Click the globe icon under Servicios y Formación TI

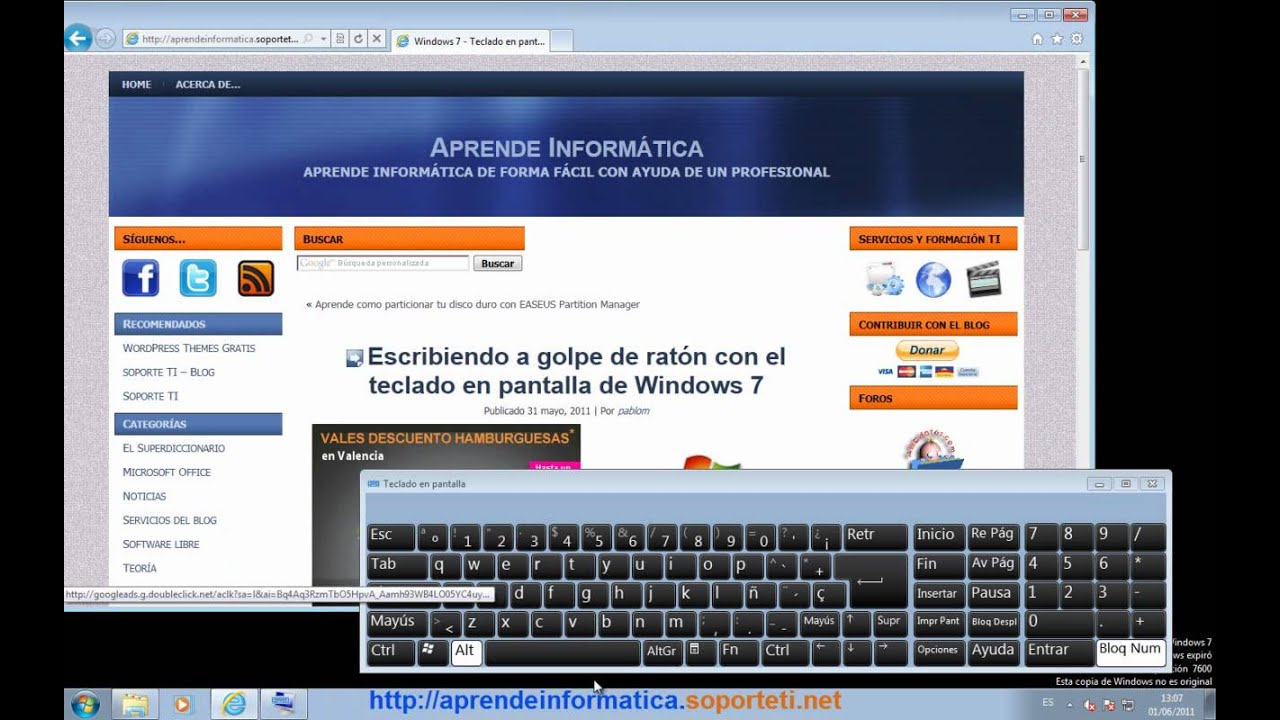click(x=933, y=280)
